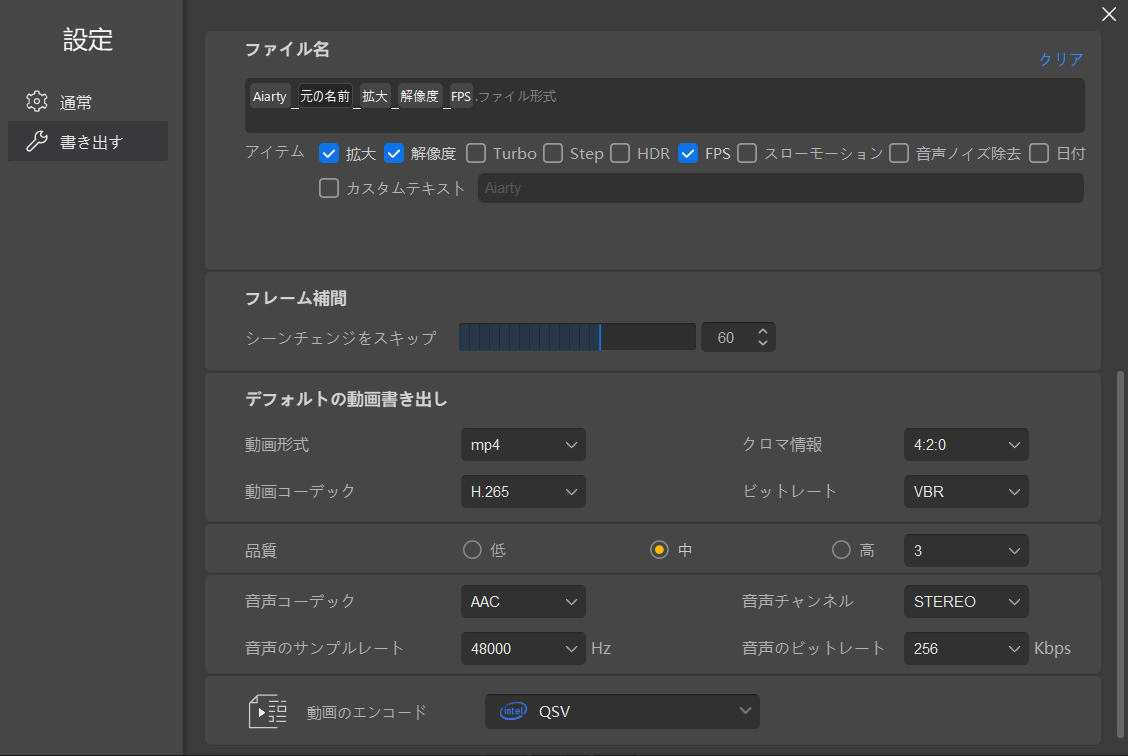Click the wrench icon for 書き出す
Image resolution: width=1128 pixels, height=756 pixels.
coord(37,141)
